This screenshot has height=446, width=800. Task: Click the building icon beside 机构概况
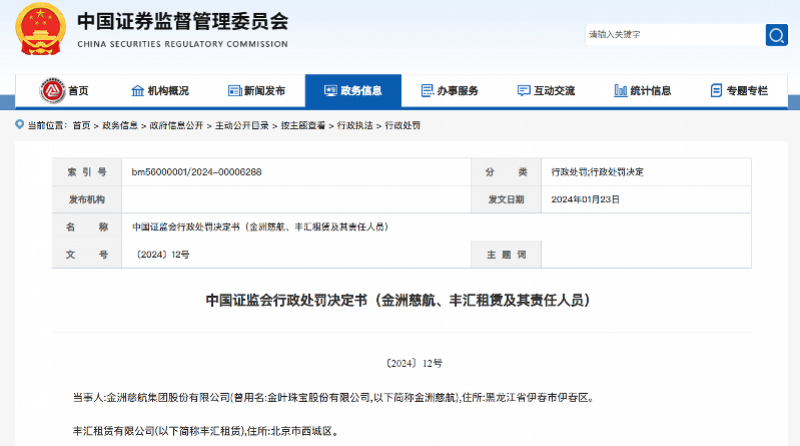click(x=138, y=91)
